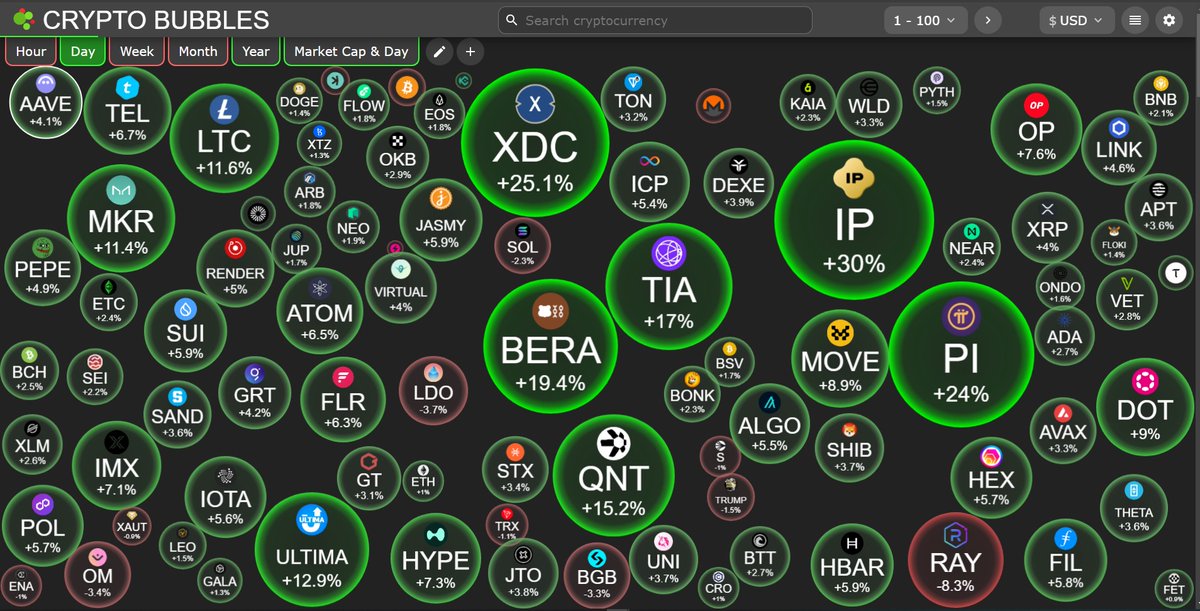Click the DEXE bubble
This screenshot has height=611, width=1200.
(x=738, y=183)
